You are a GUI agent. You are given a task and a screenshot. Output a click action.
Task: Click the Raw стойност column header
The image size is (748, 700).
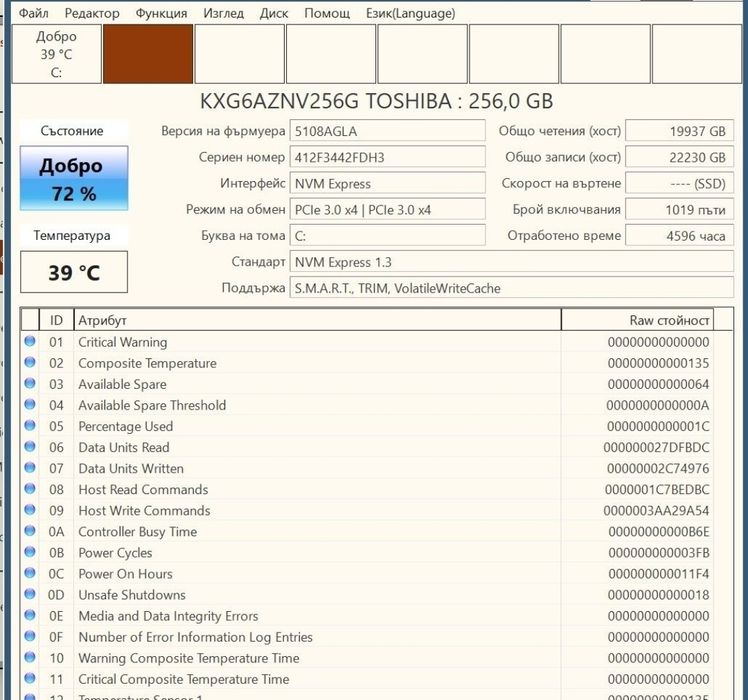tap(637, 320)
